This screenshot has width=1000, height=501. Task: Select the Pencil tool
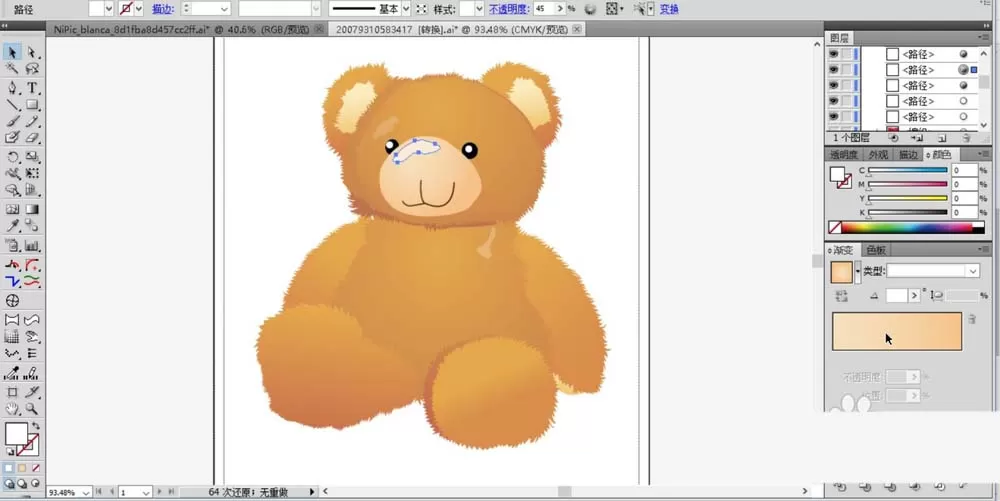click(32, 121)
